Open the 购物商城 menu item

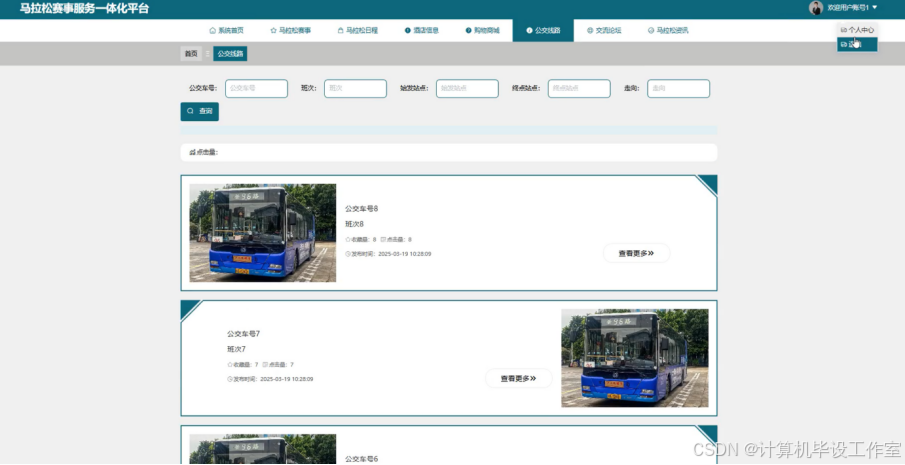coord(483,31)
